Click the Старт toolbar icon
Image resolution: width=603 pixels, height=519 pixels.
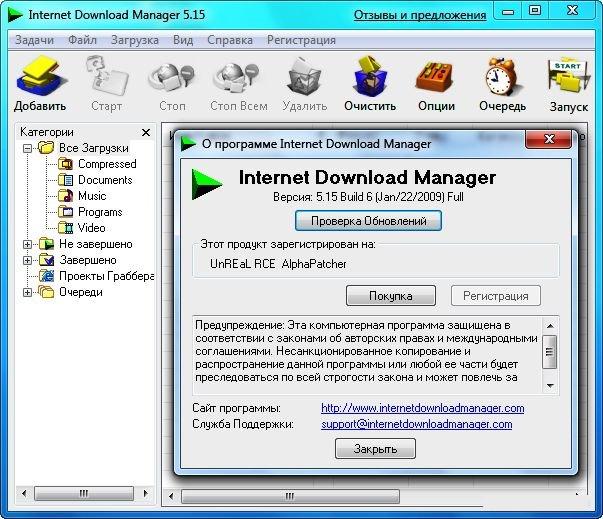(x=107, y=77)
